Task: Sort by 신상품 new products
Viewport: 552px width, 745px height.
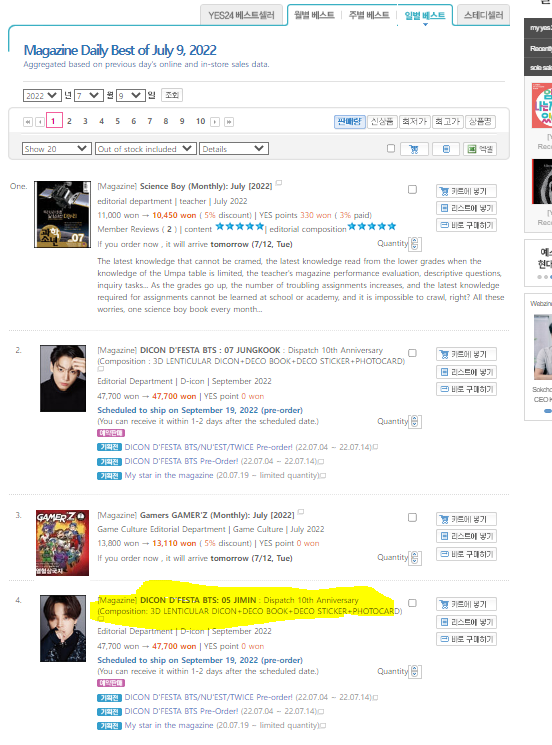Action: [x=382, y=122]
